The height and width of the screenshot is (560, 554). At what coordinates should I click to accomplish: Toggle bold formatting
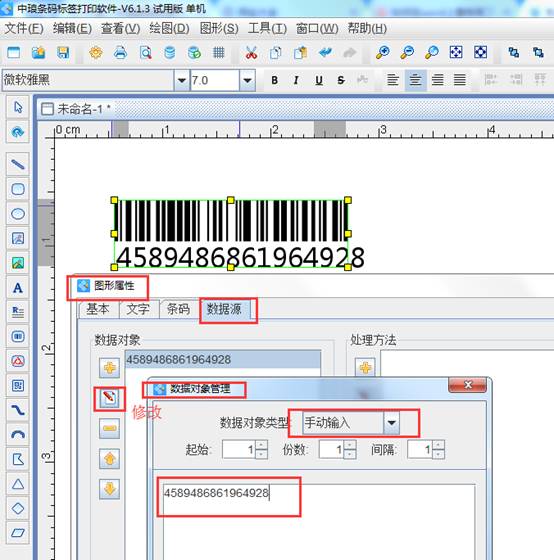(x=274, y=80)
